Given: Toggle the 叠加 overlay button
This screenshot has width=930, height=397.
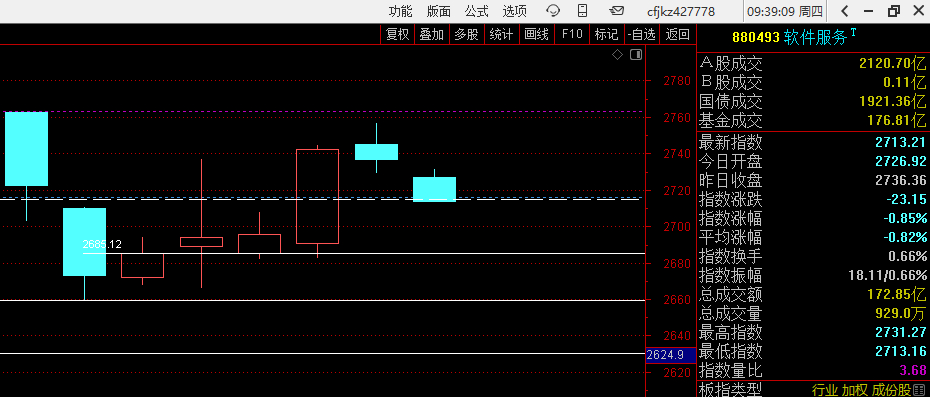Looking at the screenshot, I should click(432, 34).
